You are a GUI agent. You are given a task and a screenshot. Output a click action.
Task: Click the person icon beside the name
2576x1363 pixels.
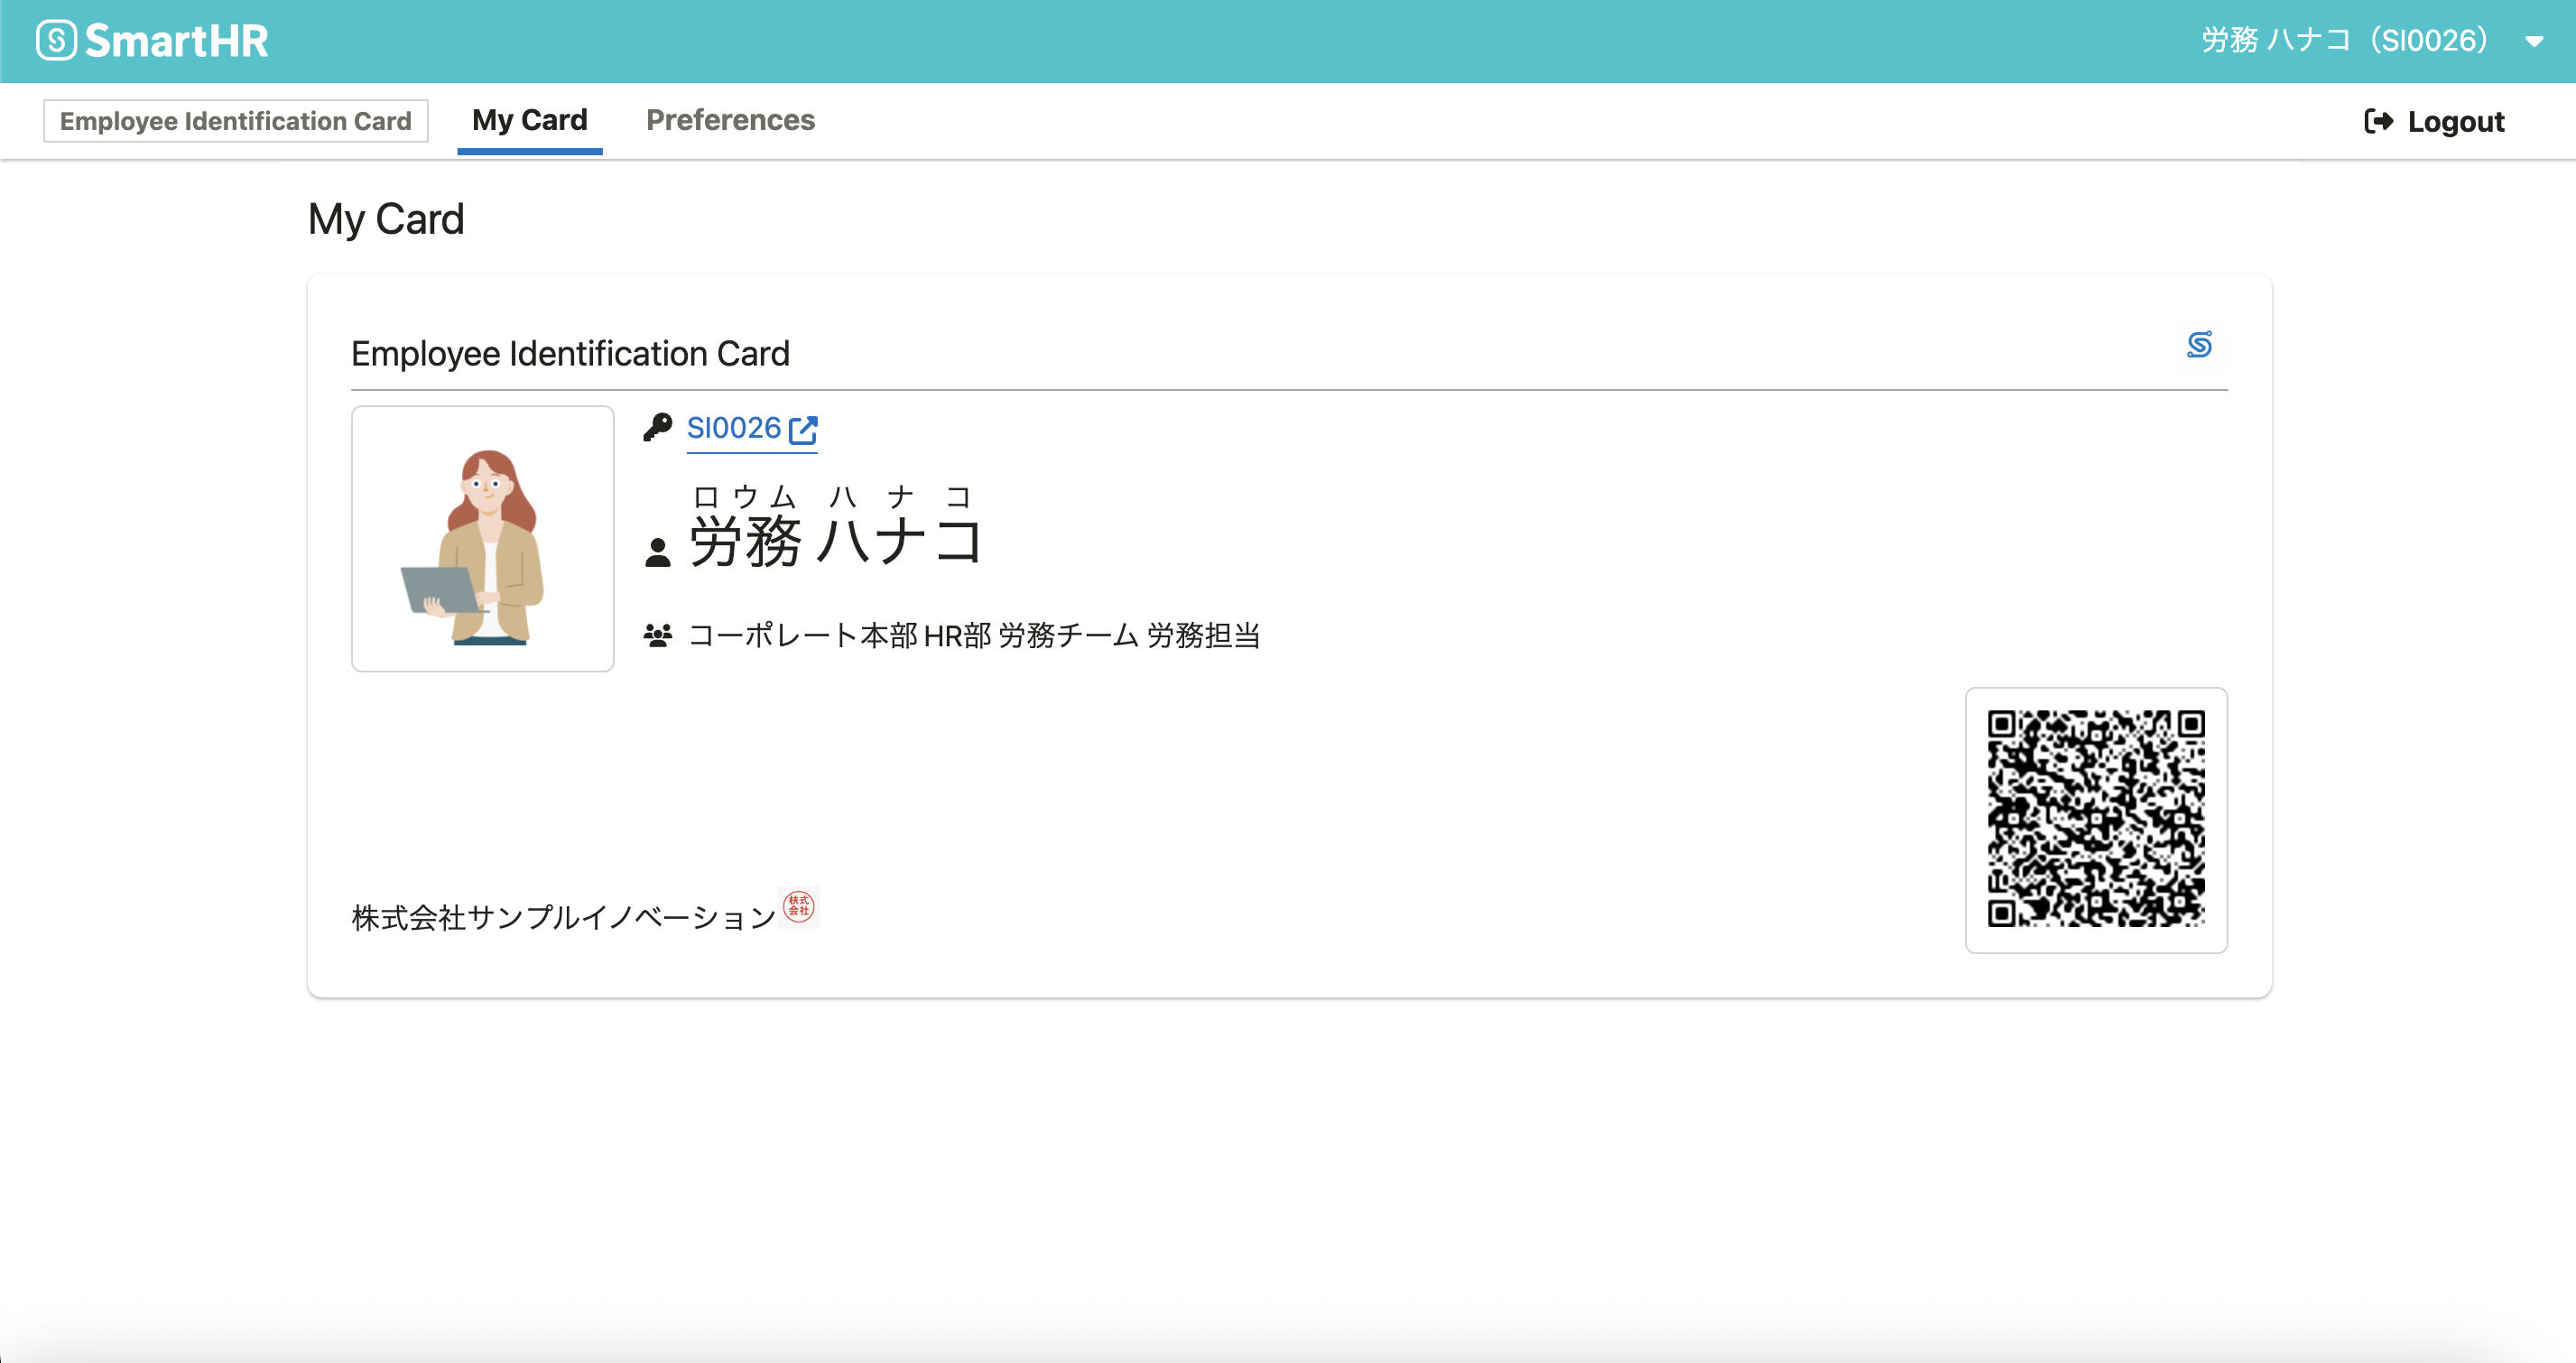click(x=657, y=553)
